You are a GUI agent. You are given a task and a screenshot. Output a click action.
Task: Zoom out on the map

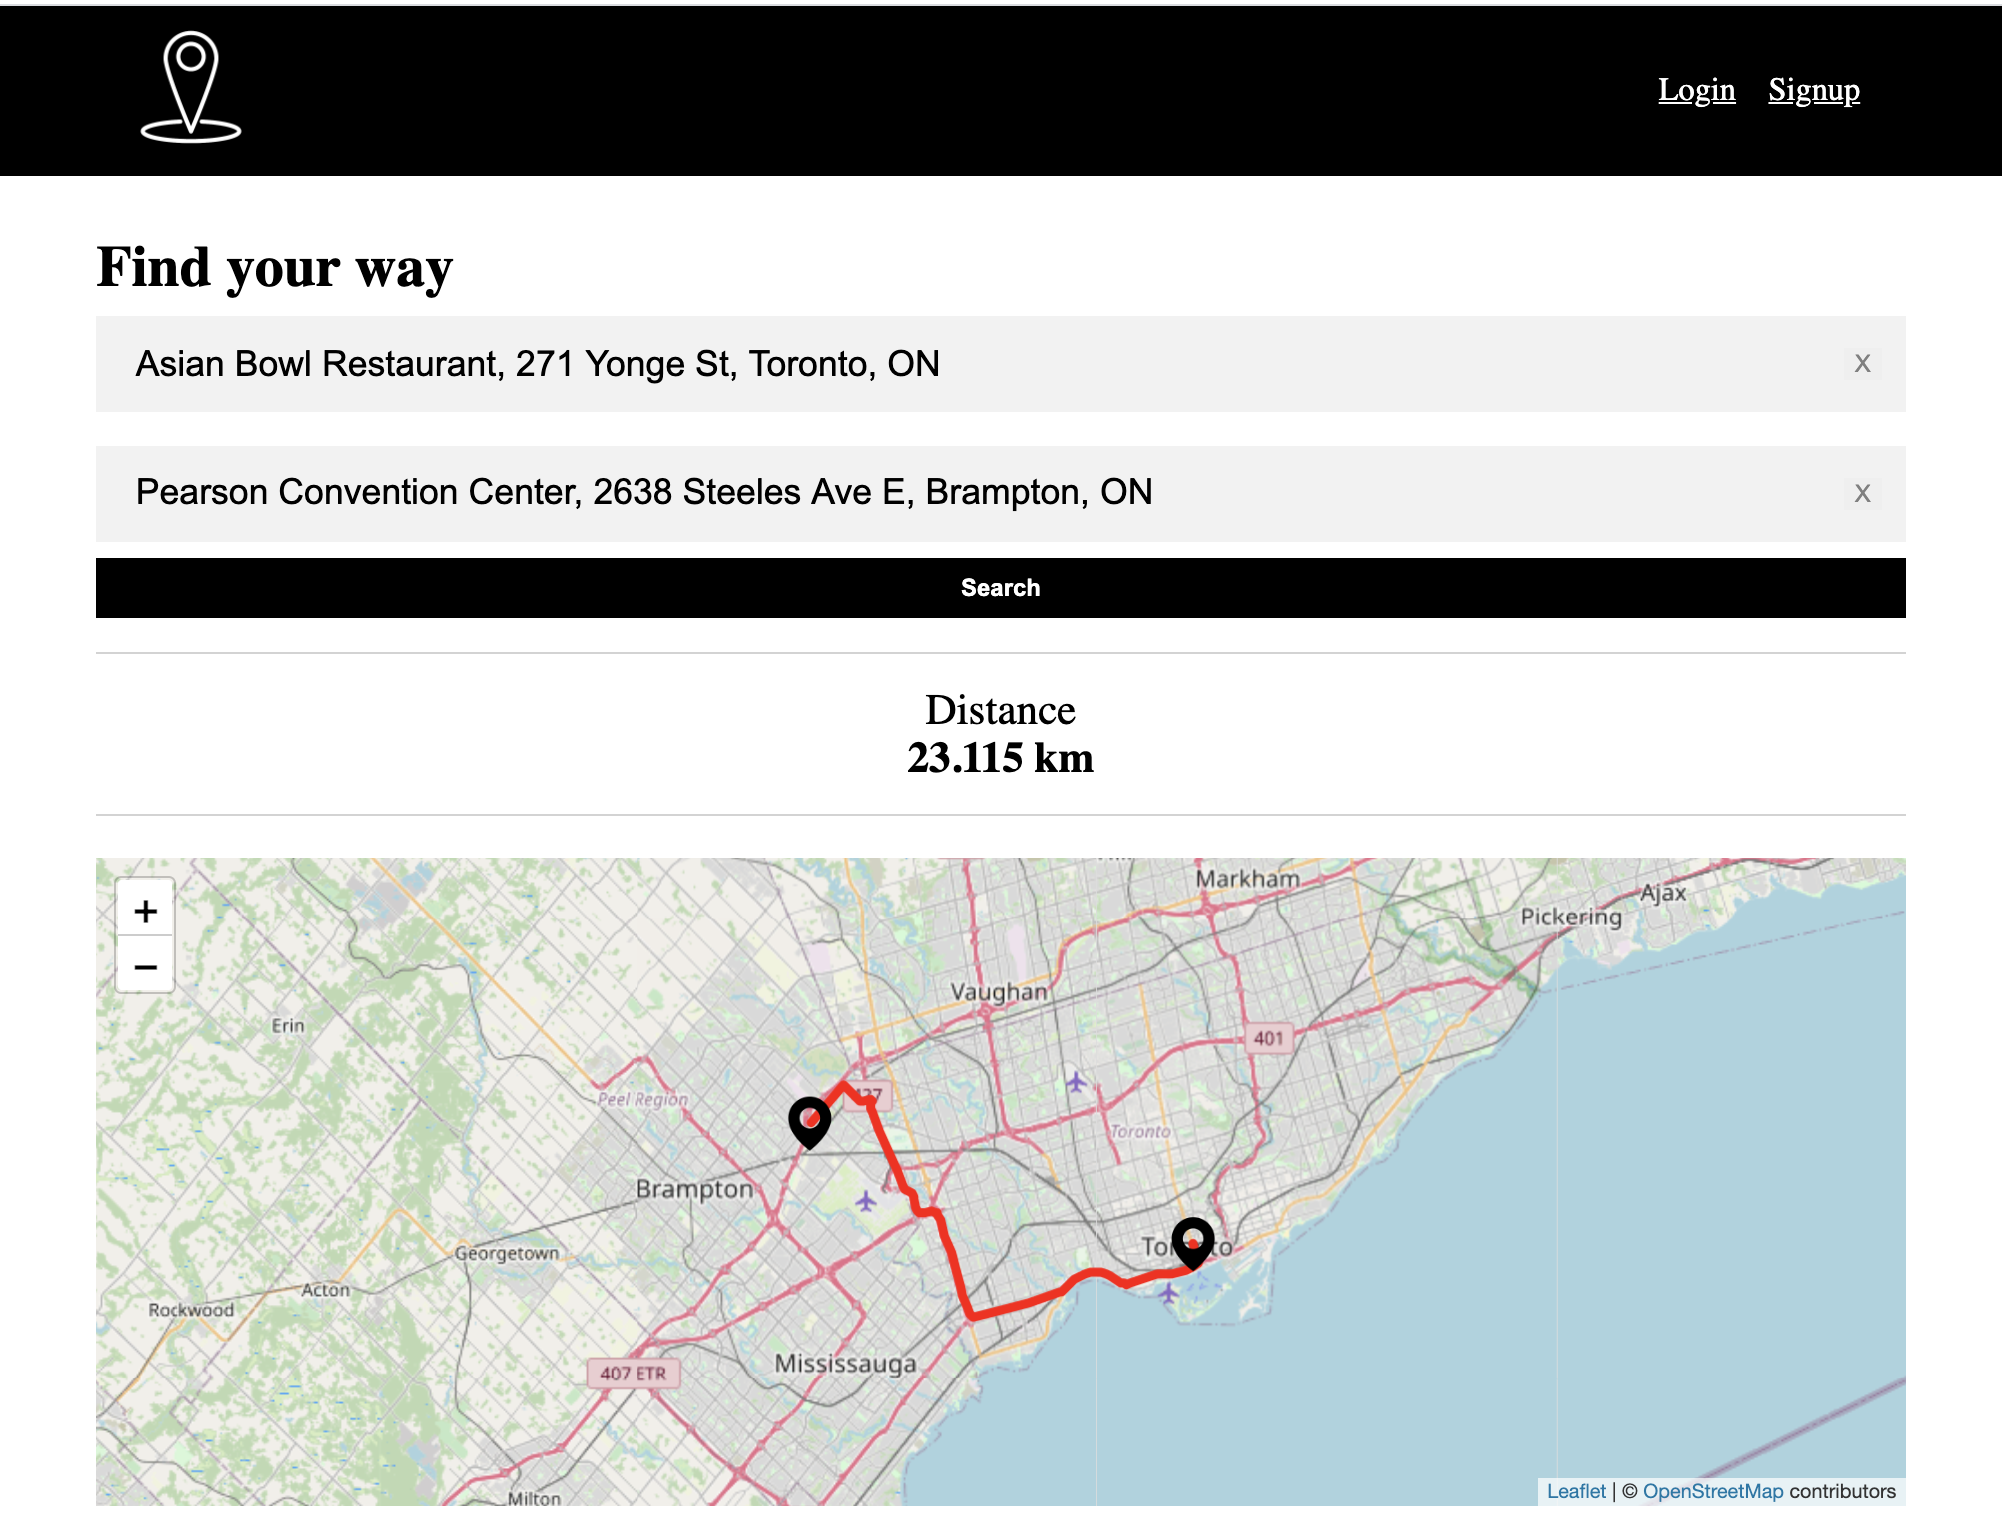pos(146,966)
